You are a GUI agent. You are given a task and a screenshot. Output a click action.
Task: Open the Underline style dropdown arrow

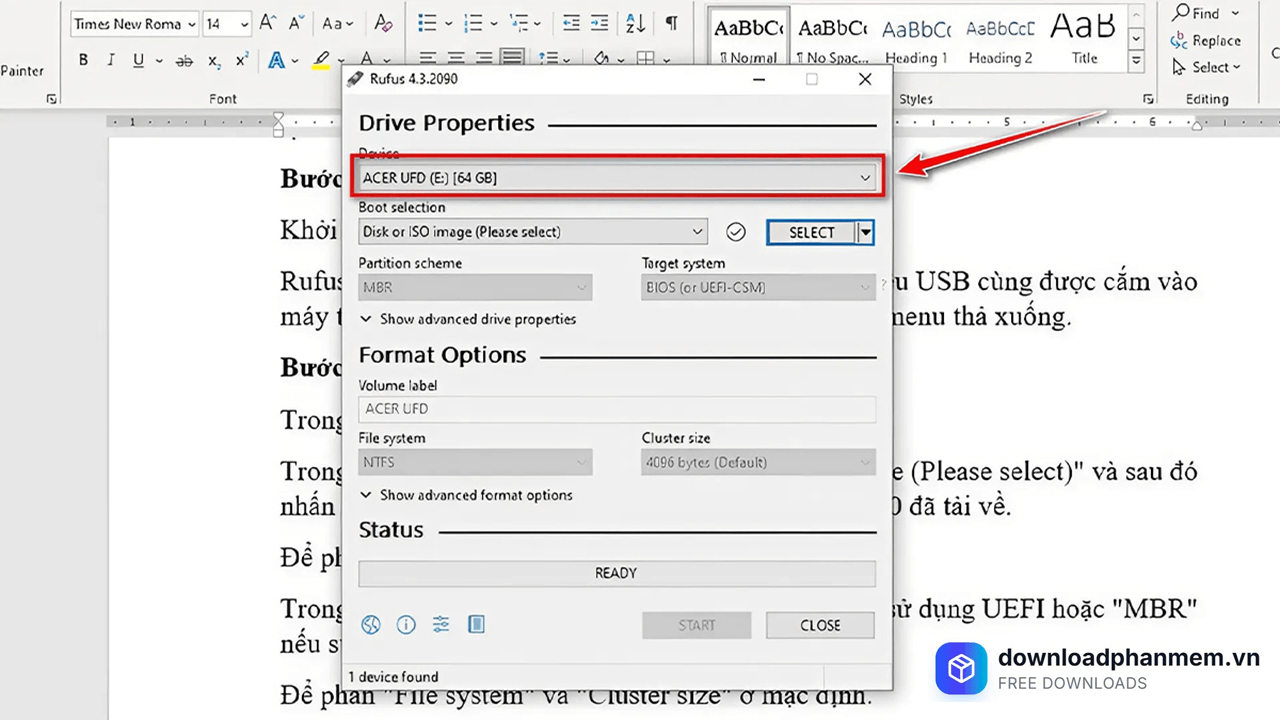(x=158, y=61)
